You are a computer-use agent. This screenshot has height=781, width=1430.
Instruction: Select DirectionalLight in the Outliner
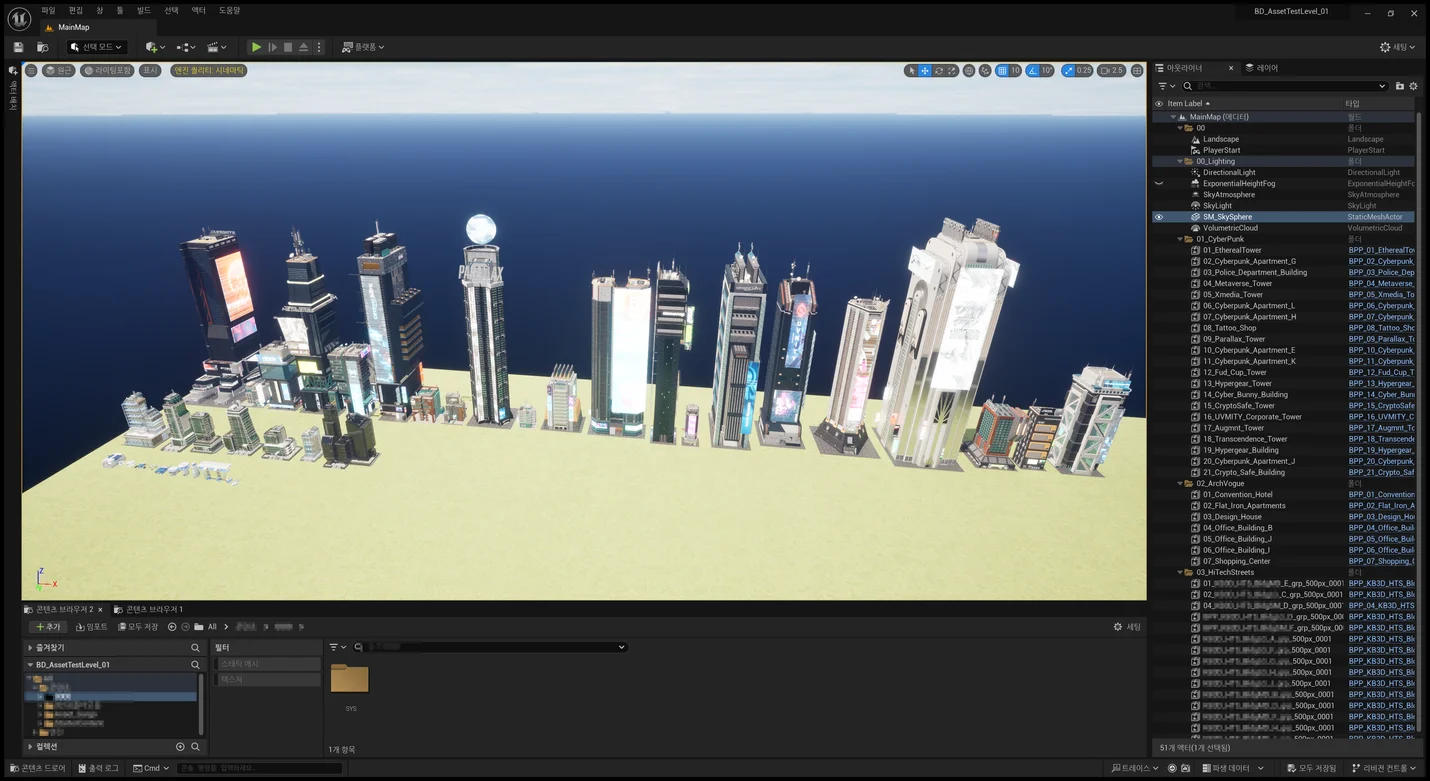click(x=1229, y=172)
